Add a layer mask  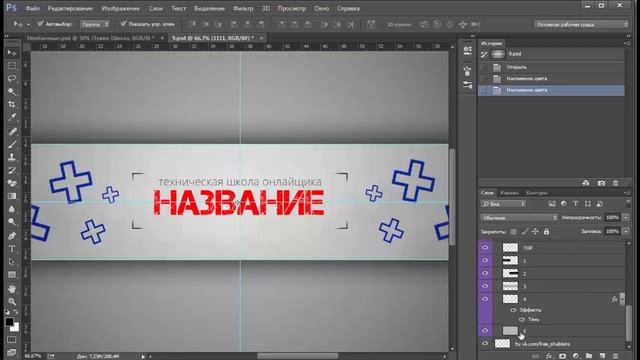coord(562,356)
